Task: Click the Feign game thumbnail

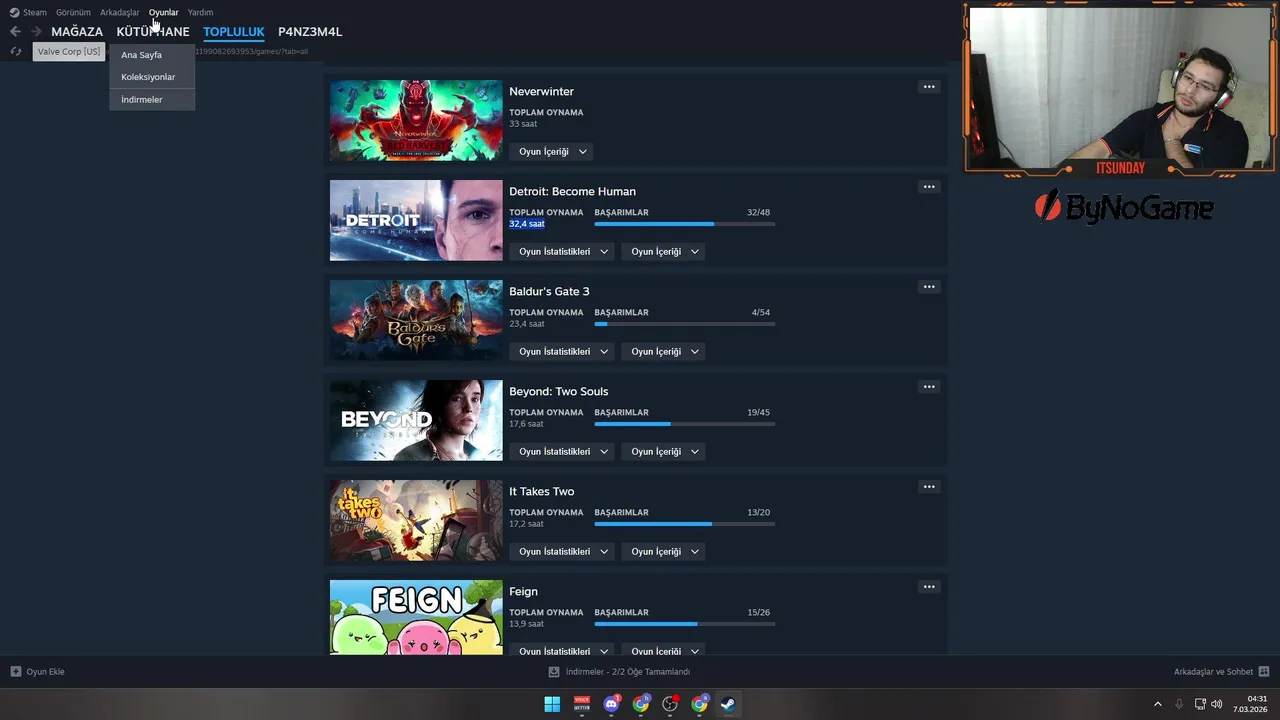Action: [x=416, y=617]
